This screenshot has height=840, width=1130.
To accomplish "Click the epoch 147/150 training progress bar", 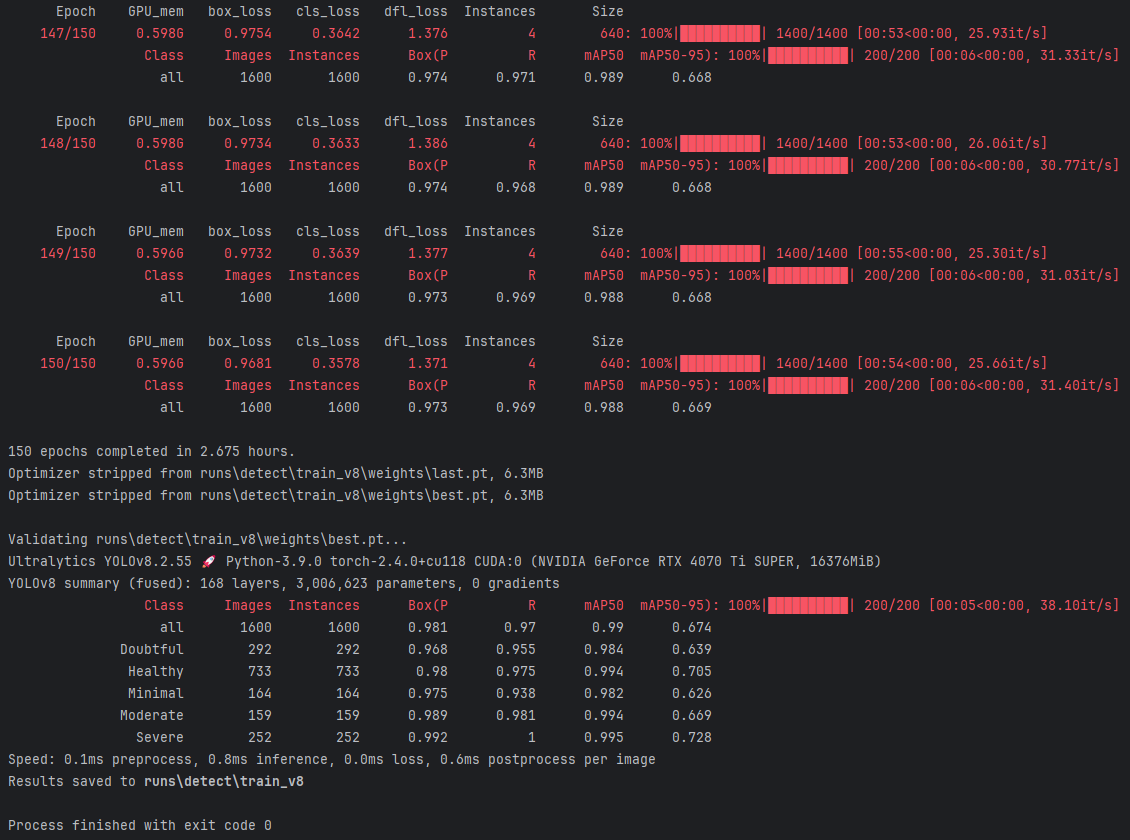I will (x=719, y=33).
